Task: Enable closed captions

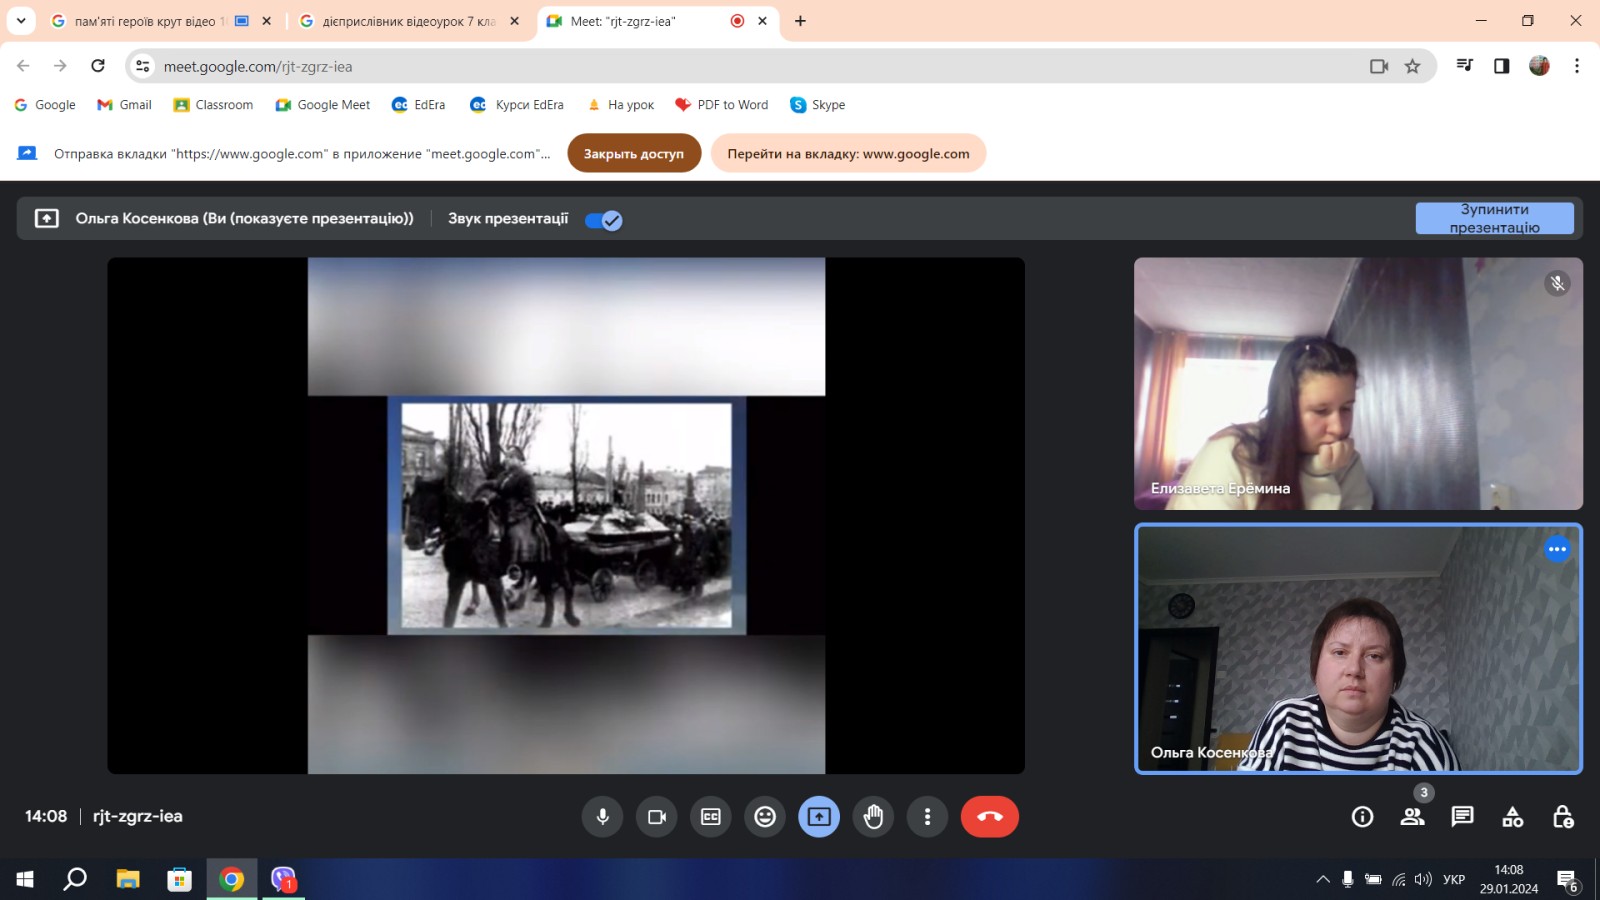Action: coord(711,817)
